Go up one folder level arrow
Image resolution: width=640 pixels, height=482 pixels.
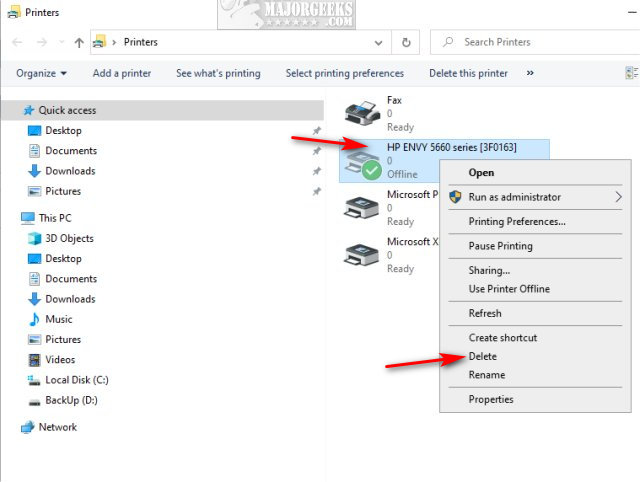(x=78, y=43)
